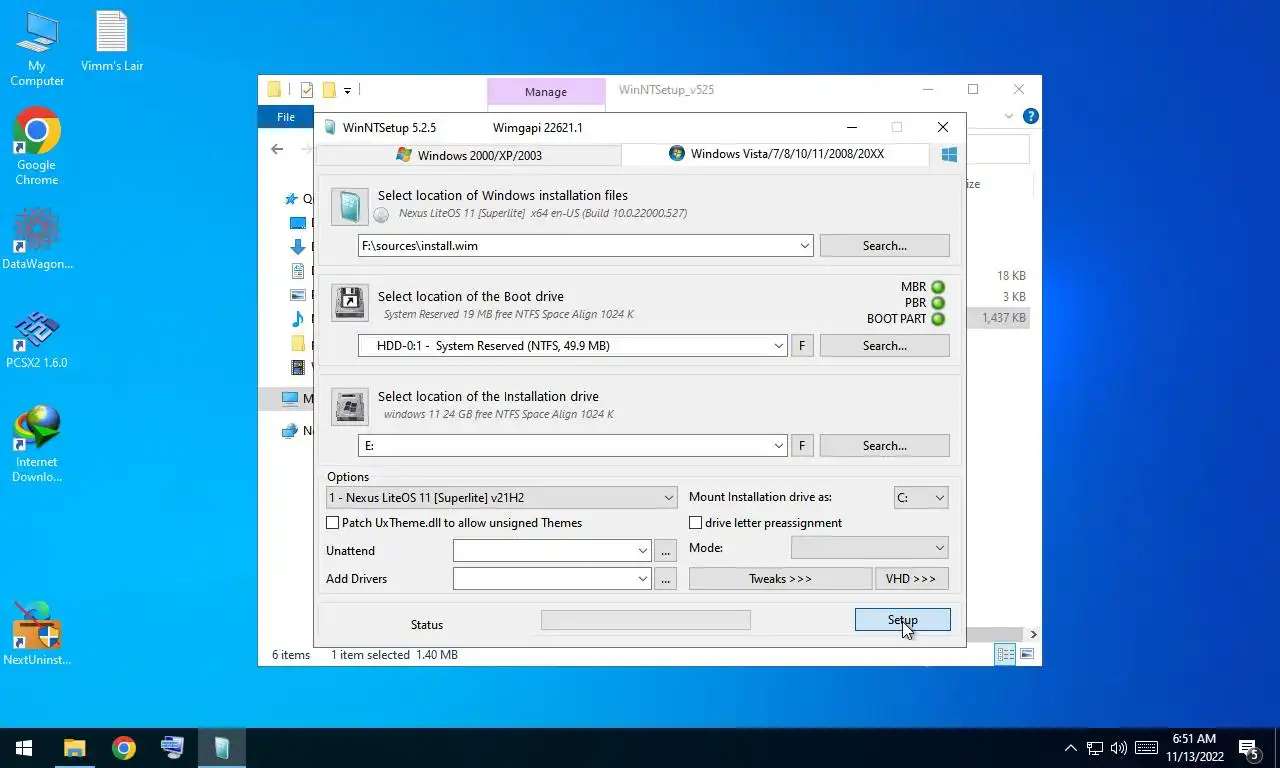Click Search for Windows installation files
This screenshot has width=1280, height=768.
pos(884,246)
